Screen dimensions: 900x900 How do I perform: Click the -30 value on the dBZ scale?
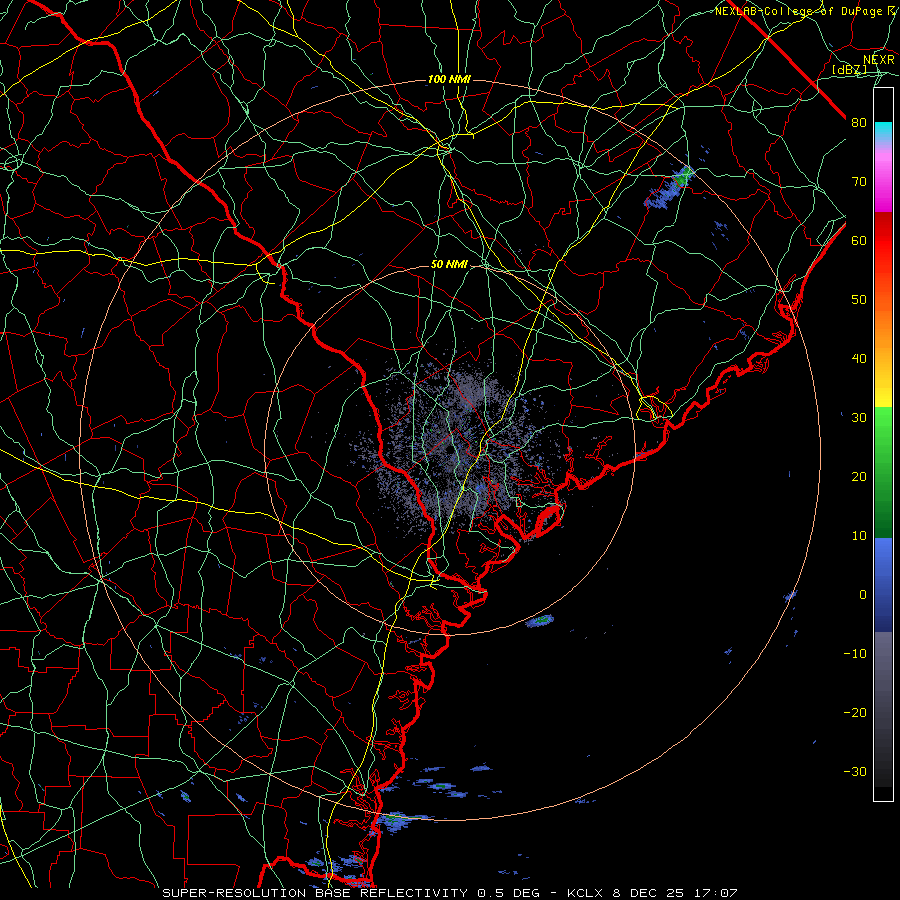click(855, 771)
